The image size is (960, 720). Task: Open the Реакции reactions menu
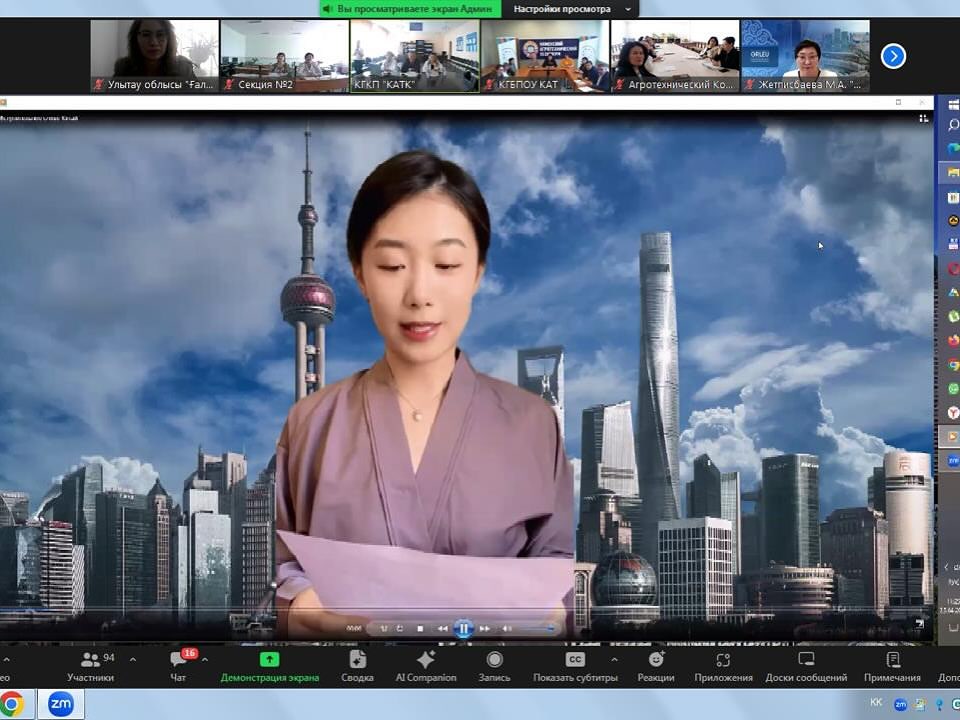656,666
